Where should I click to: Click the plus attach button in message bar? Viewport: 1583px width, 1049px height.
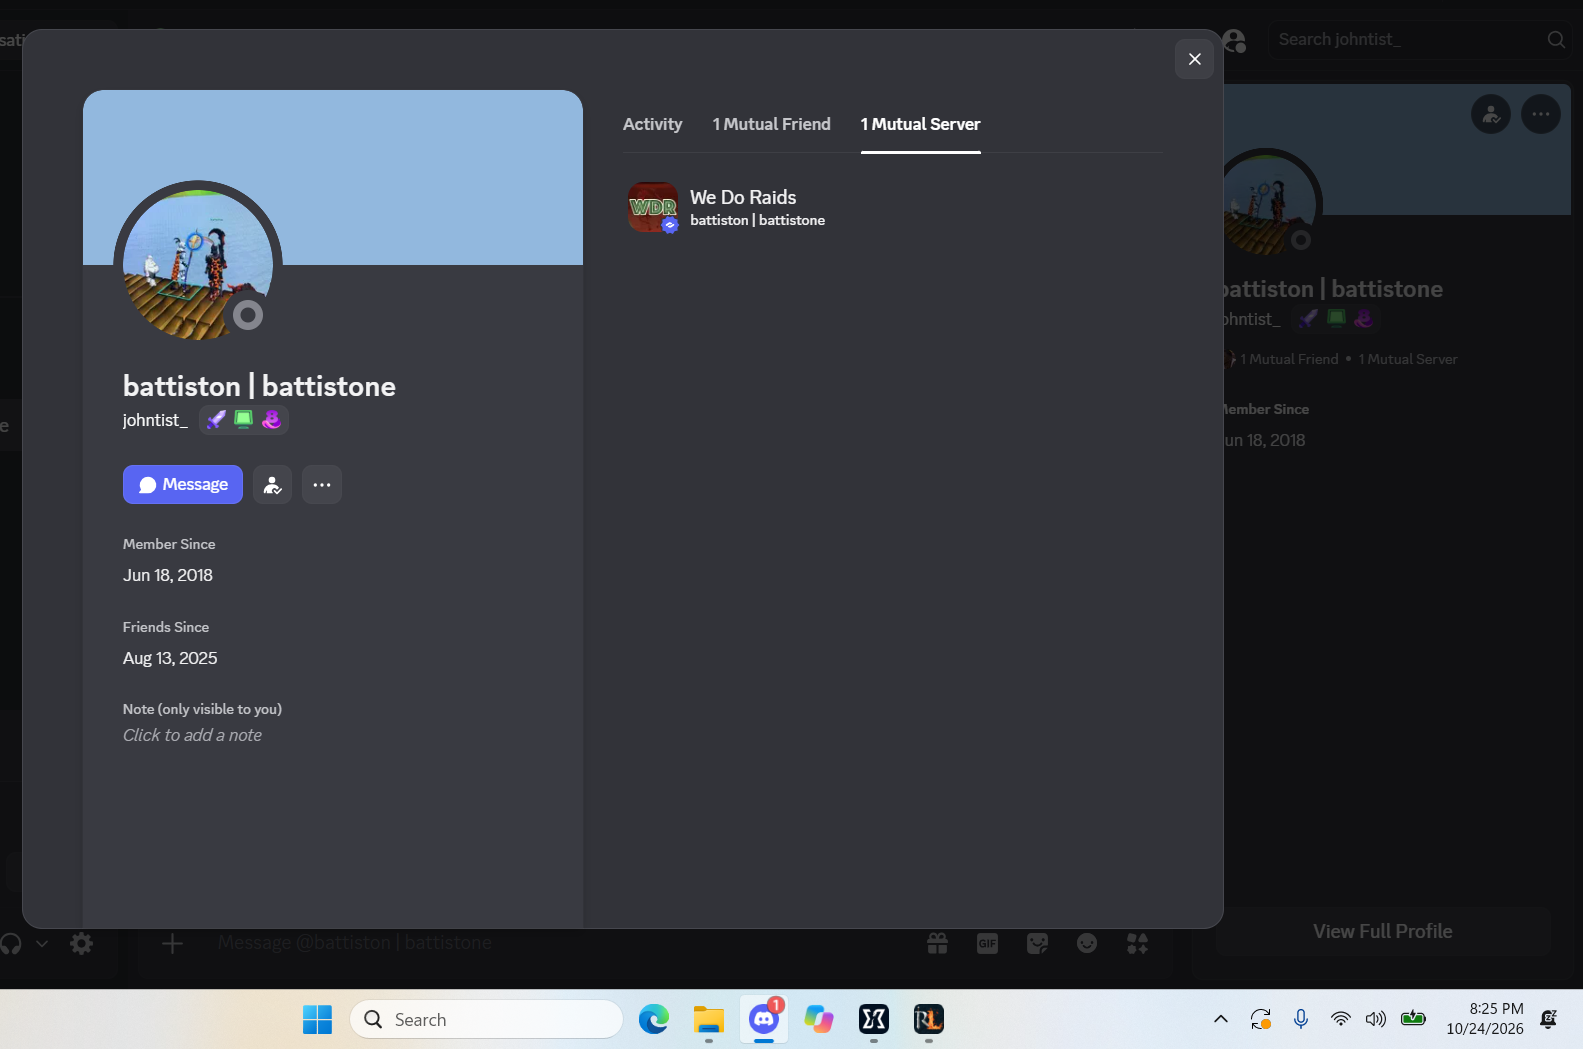click(172, 943)
